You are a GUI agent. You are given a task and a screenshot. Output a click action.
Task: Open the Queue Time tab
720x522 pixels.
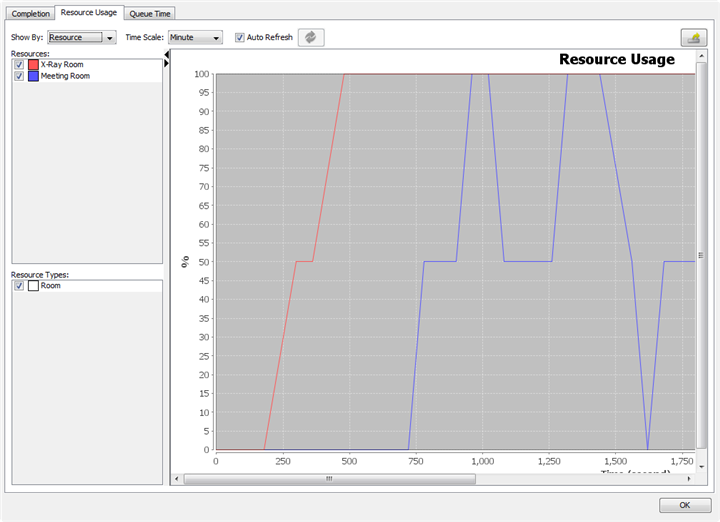(x=150, y=13)
